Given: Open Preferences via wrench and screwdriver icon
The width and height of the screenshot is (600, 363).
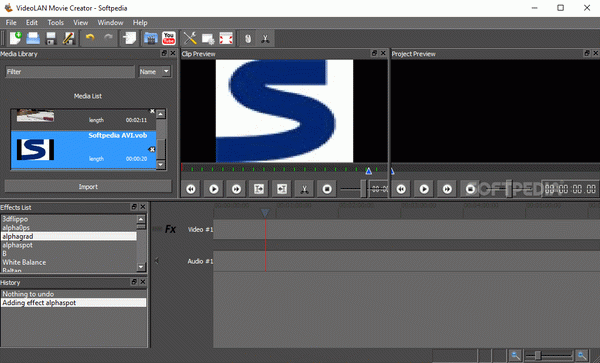Looking at the screenshot, I should click(x=190, y=38).
